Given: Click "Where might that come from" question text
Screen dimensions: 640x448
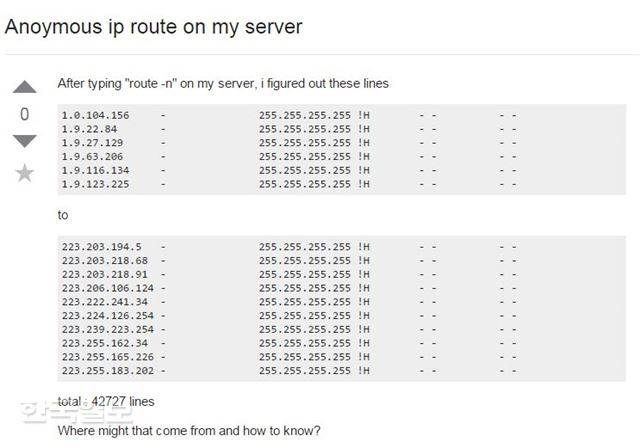Looking at the screenshot, I should coord(189,431).
